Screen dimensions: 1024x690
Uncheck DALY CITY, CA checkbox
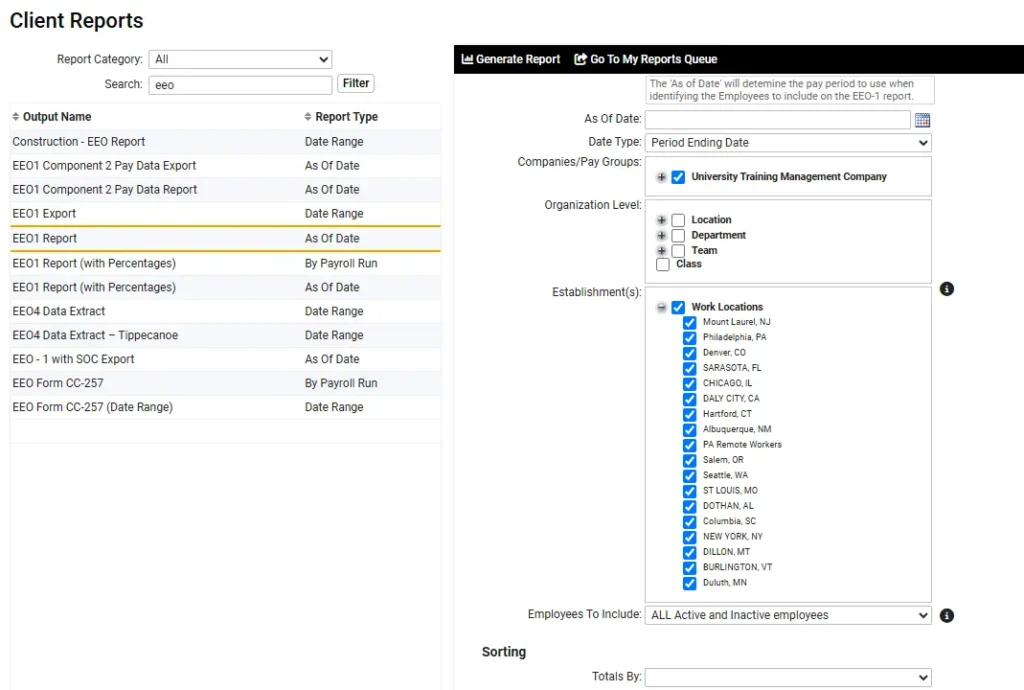690,399
